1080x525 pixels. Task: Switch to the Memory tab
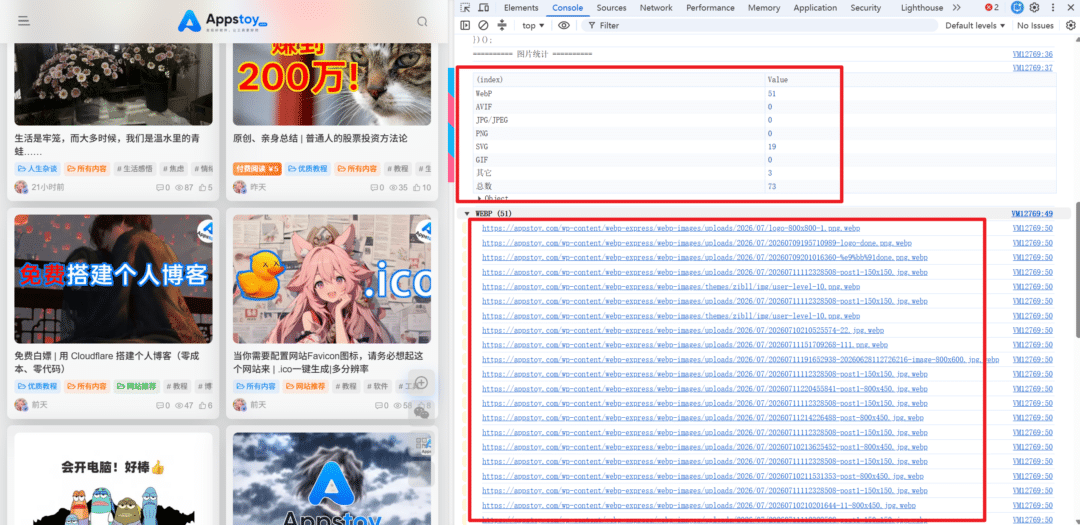[764, 8]
